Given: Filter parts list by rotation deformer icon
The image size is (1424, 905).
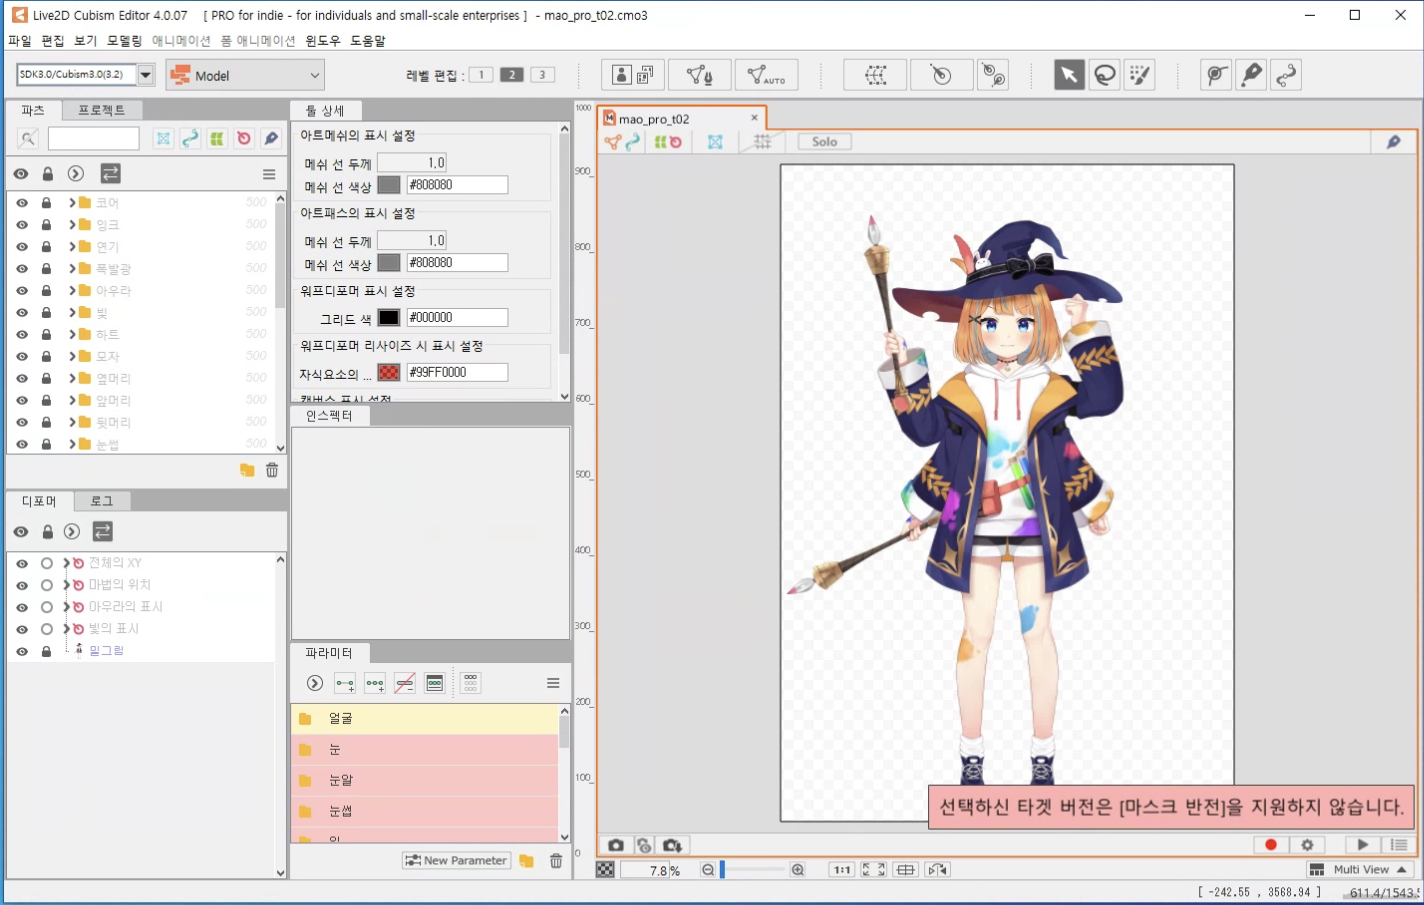Looking at the screenshot, I should point(244,139).
